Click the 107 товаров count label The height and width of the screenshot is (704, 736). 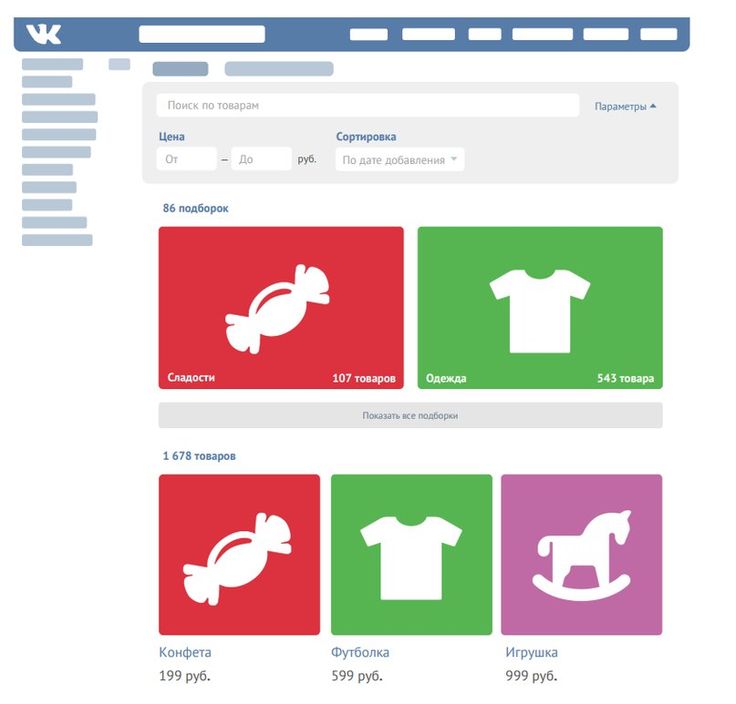pos(364,378)
